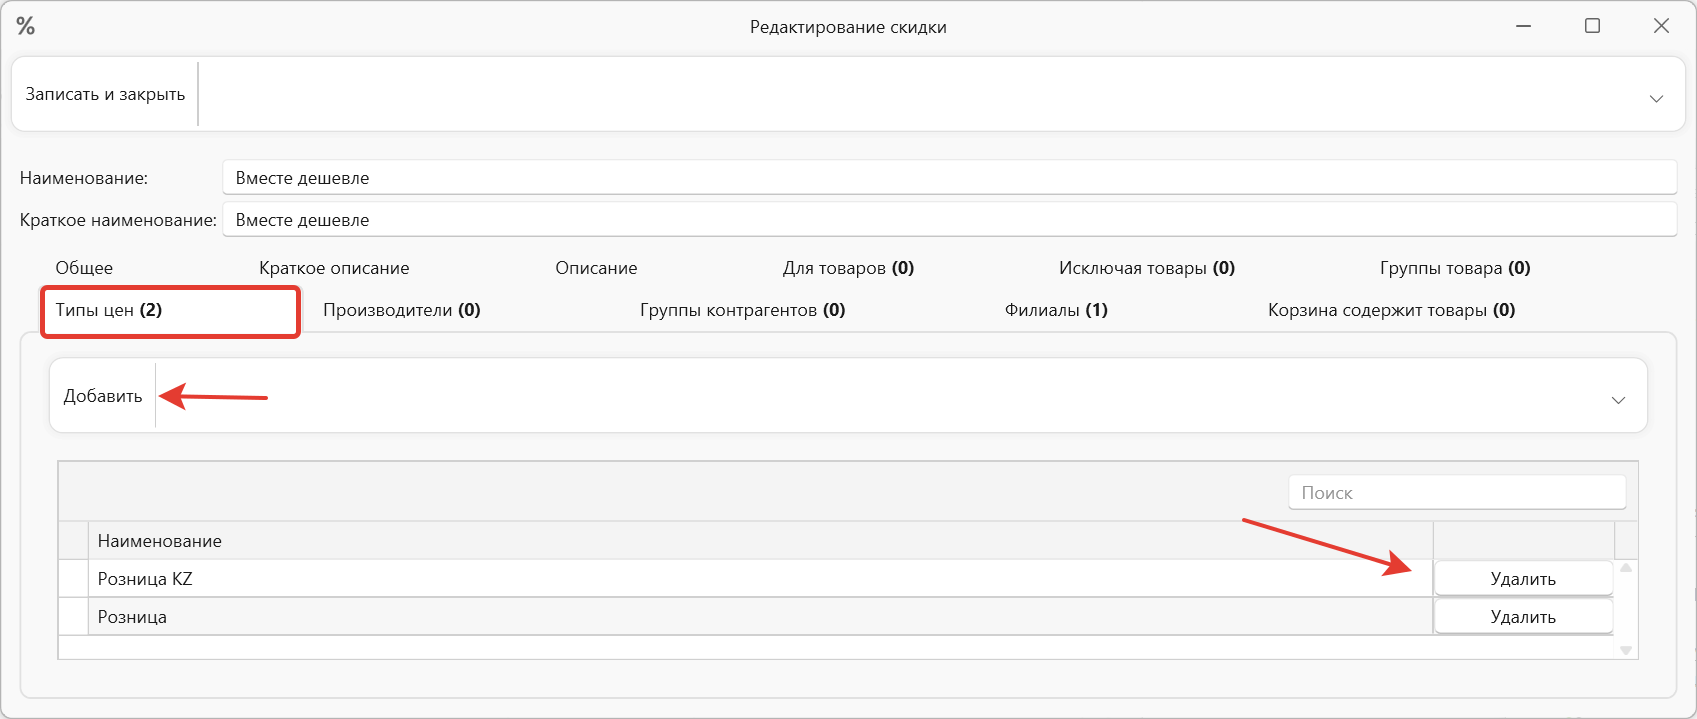Switch to the Корзина содержит товары tab
This screenshot has height=719, width=1697.
(x=1391, y=310)
